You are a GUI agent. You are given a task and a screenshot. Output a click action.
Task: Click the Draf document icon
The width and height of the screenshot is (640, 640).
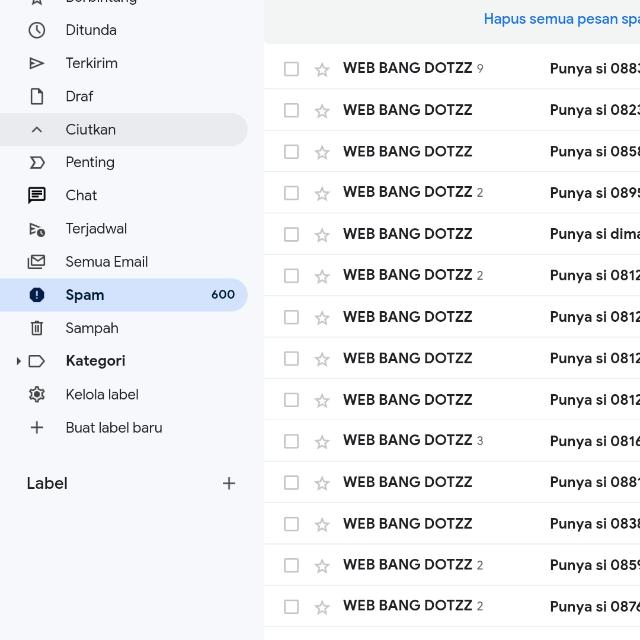click(x=37, y=96)
